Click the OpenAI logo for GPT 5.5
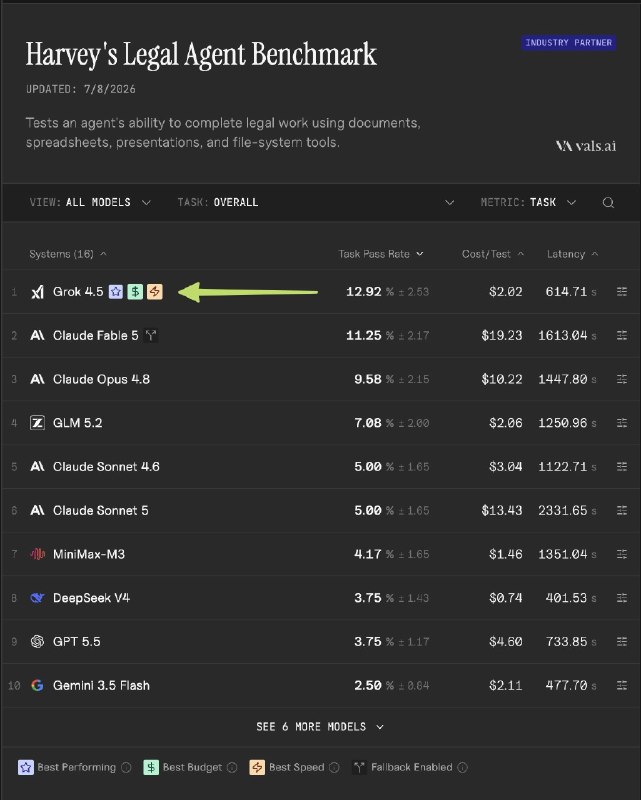The height and width of the screenshot is (800, 641). pos(37,641)
